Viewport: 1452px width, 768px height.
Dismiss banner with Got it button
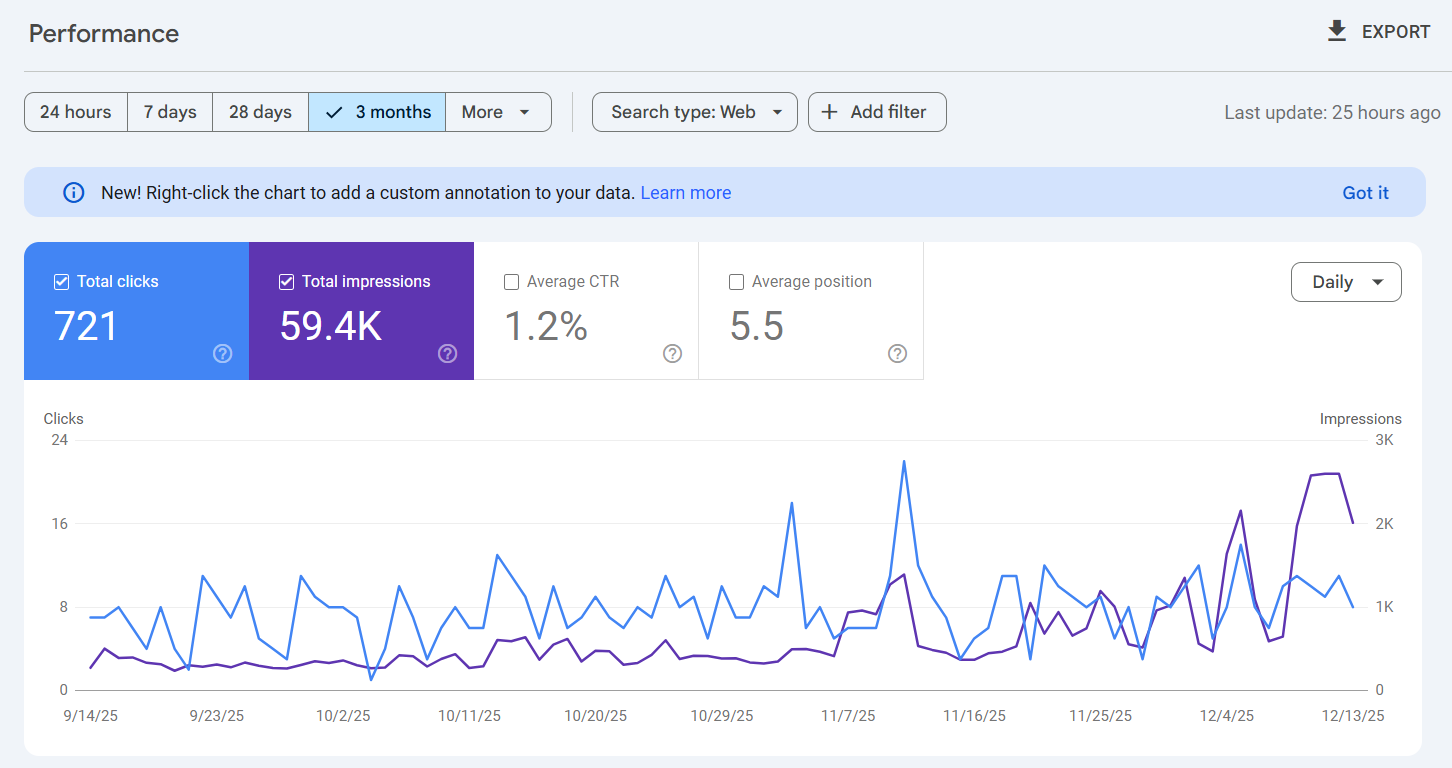coord(1365,193)
